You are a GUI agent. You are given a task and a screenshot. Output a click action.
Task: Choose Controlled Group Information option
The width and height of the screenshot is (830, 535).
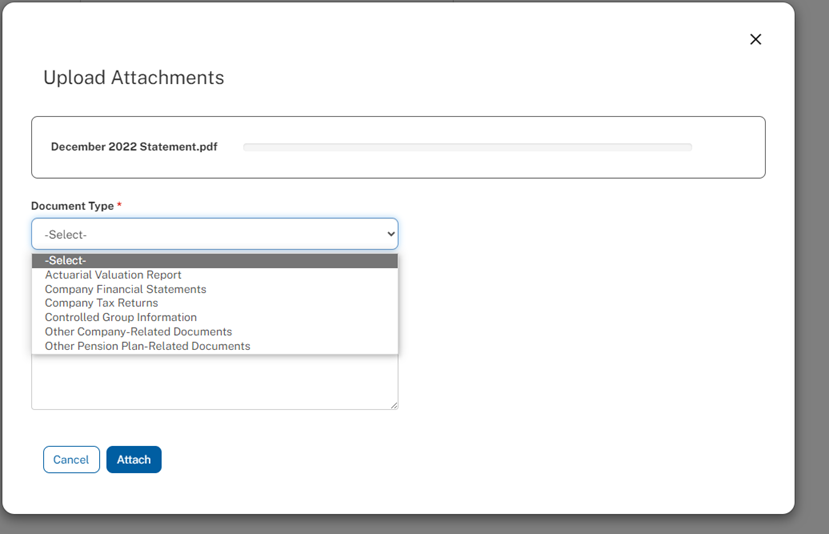tap(214, 318)
